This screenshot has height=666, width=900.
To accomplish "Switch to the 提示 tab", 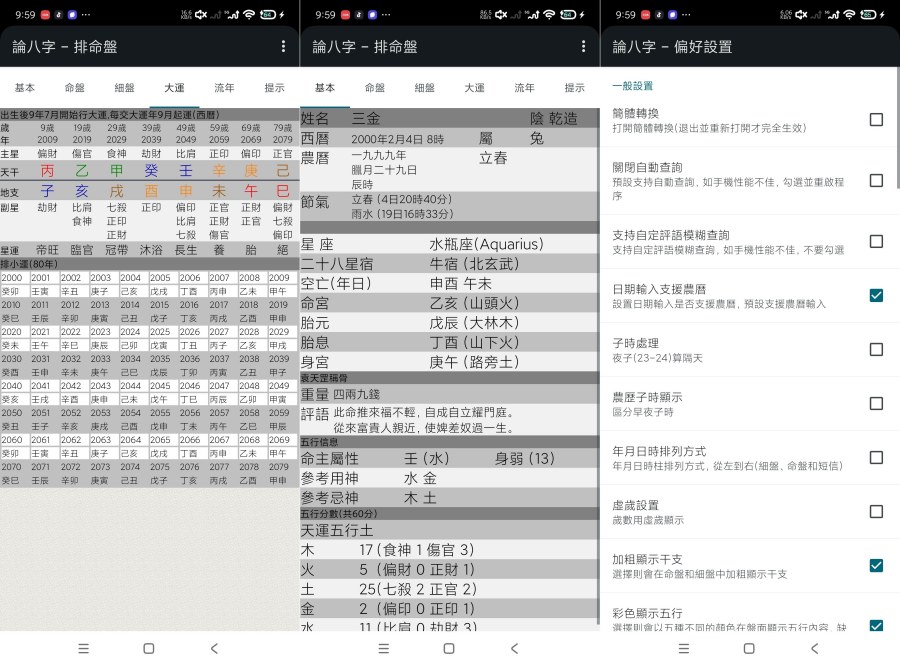I will (x=274, y=88).
